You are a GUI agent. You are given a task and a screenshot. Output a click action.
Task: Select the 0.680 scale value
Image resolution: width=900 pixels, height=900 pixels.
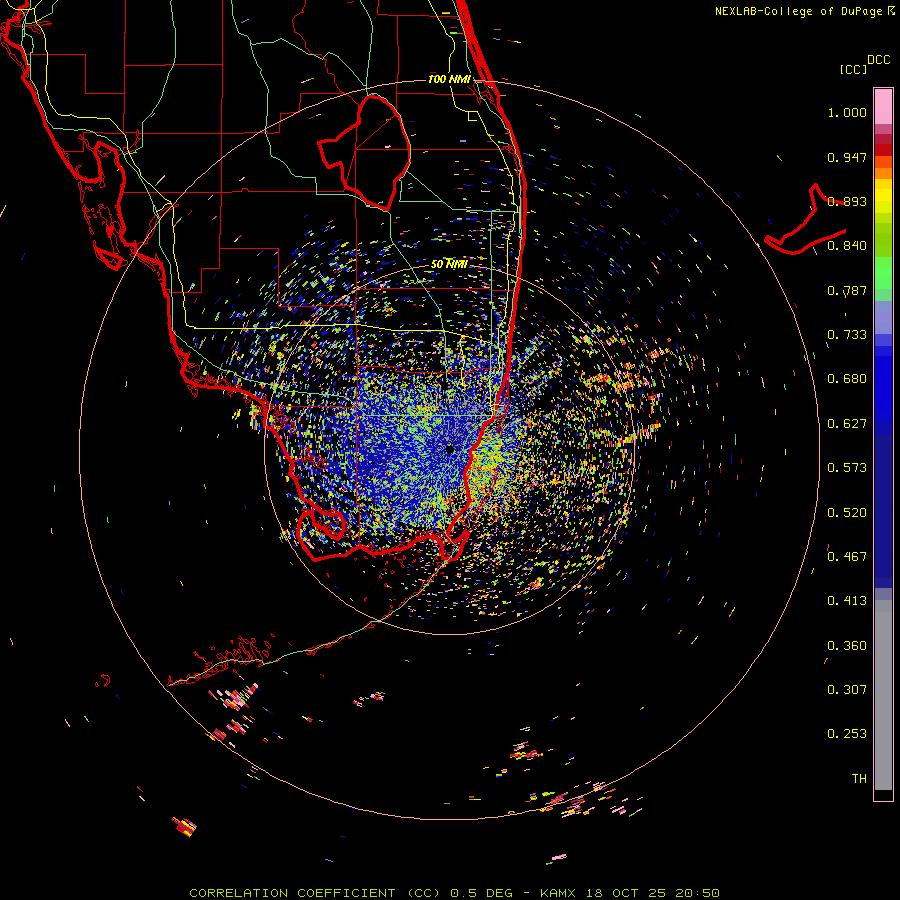click(x=847, y=379)
